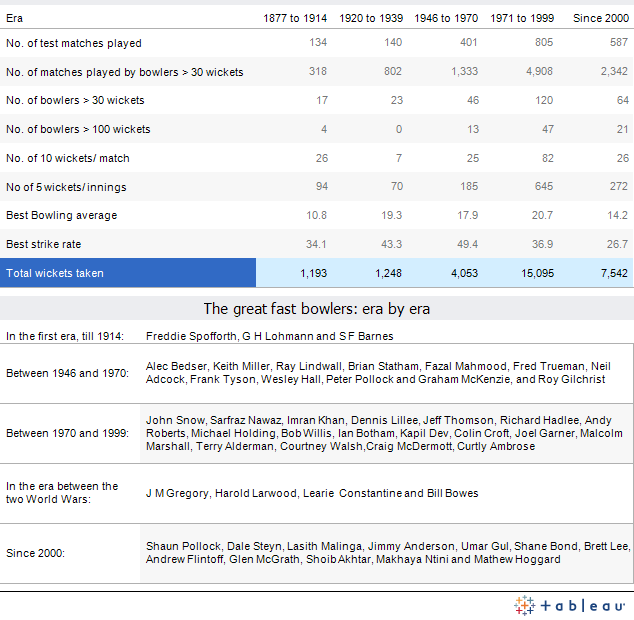This screenshot has height=620, width=634.
Task: Click total wickets value 7,542
Action: [614, 273]
